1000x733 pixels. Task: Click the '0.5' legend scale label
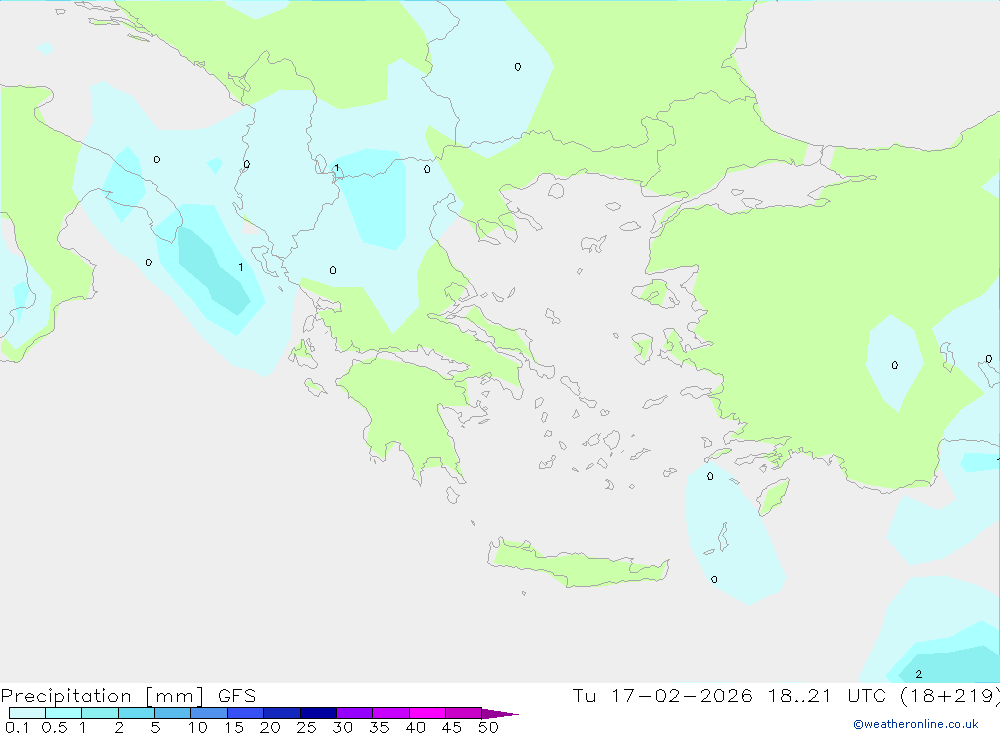[54, 727]
